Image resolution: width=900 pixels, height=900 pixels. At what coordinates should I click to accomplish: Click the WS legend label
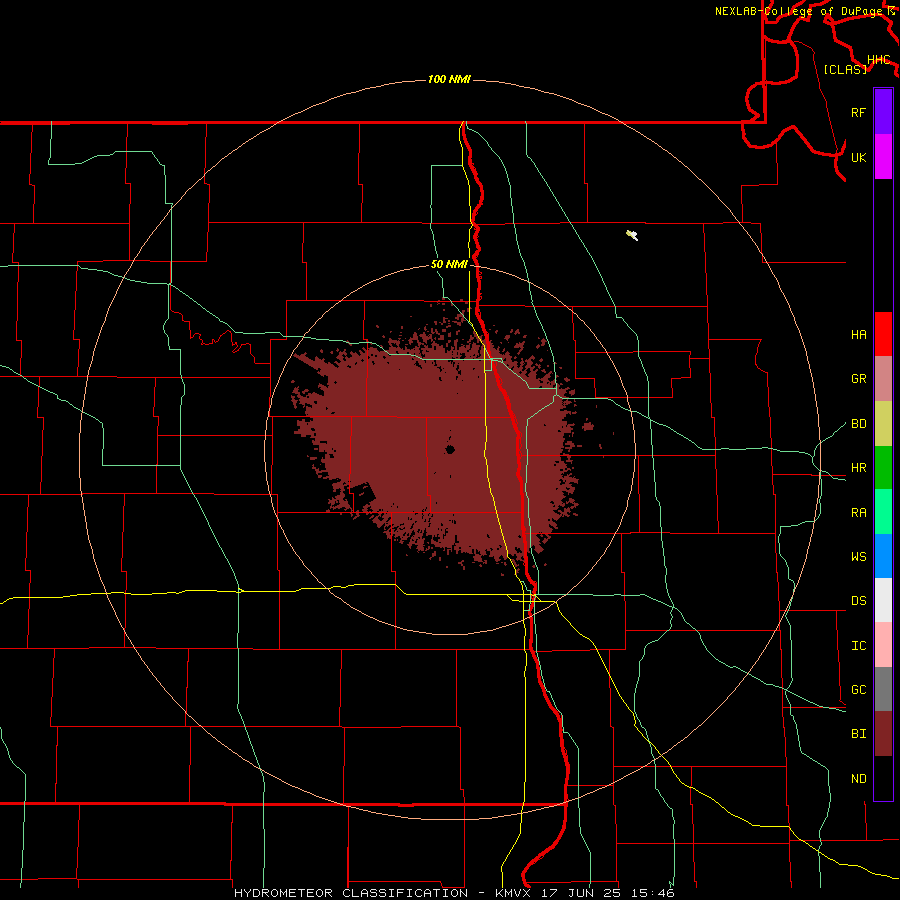pos(859,556)
